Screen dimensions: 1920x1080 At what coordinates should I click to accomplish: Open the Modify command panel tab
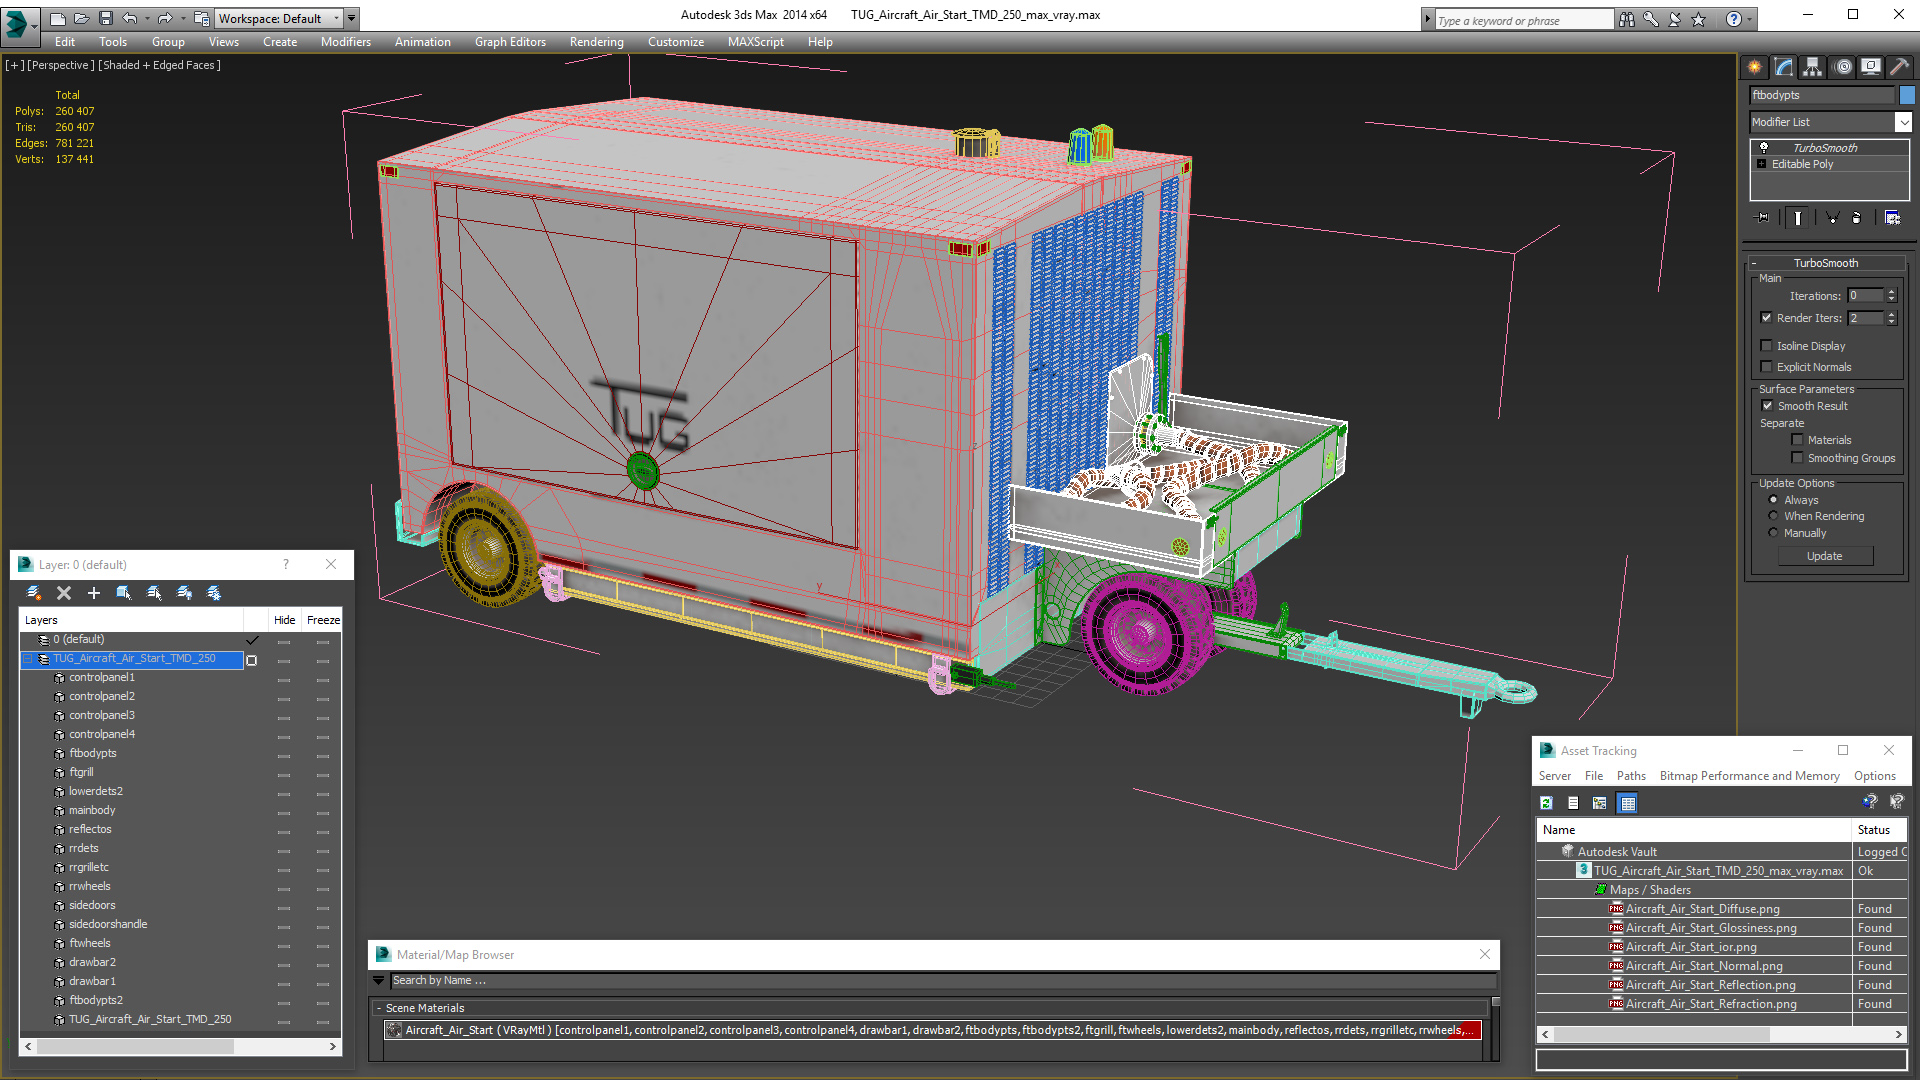pyautogui.click(x=1784, y=67)
